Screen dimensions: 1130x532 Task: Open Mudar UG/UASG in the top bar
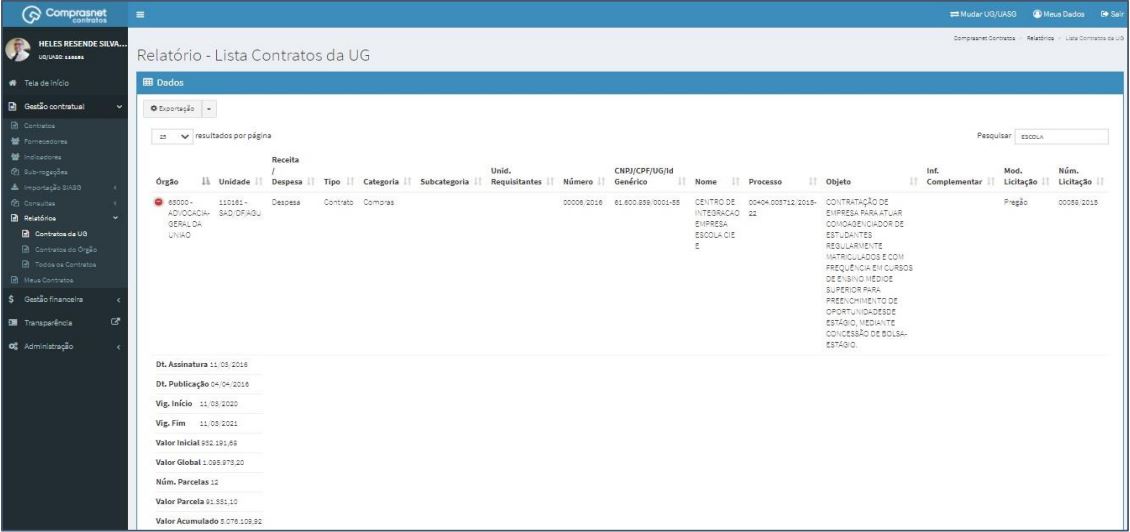click(983, 14)
